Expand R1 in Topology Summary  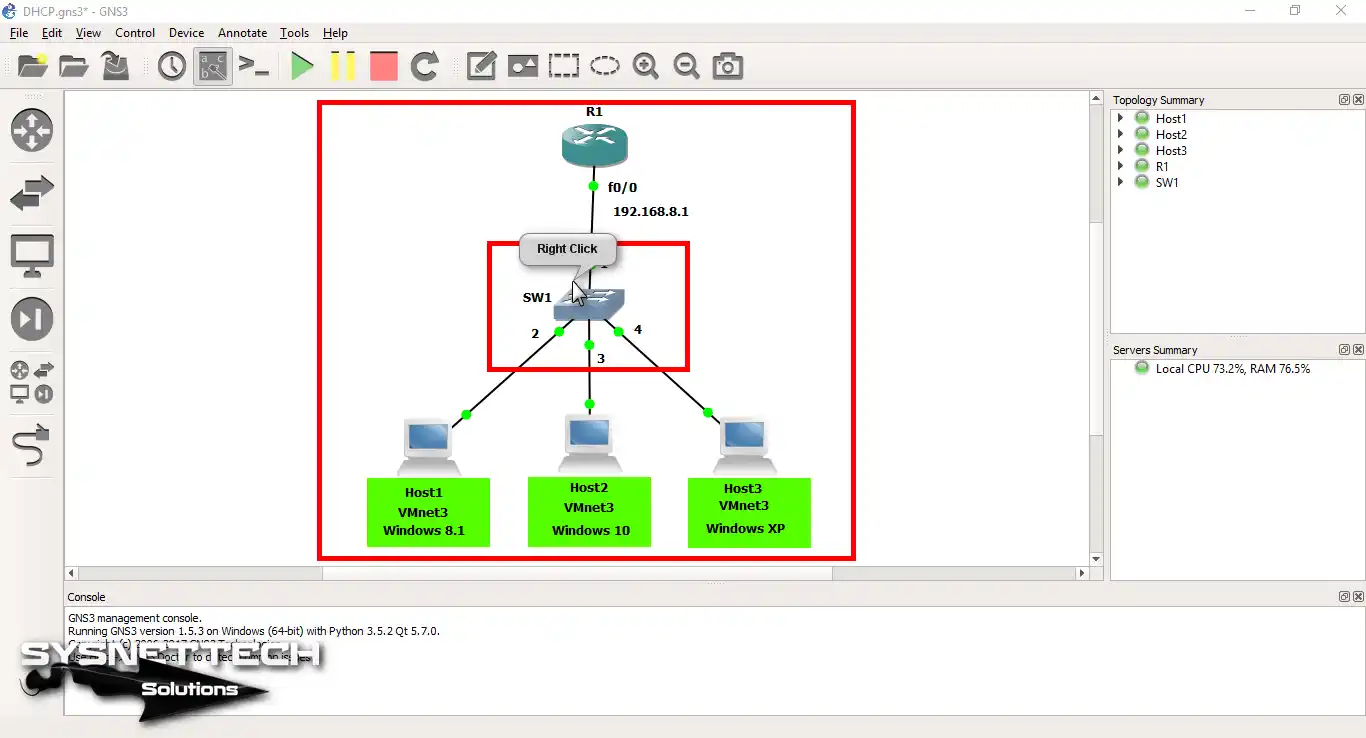(x=1121, y=166)
